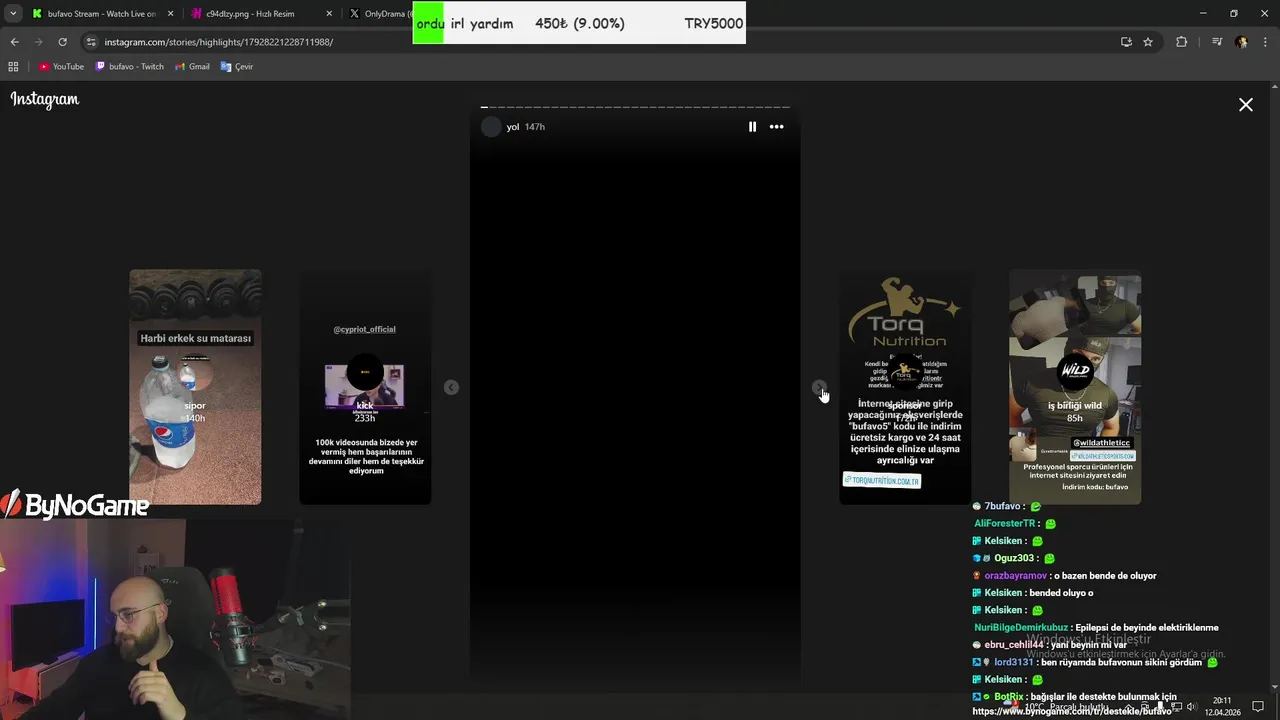This screenshot has height=720, width=1280.
Task: Click the browser forward button
Action: tap(38, 42)
